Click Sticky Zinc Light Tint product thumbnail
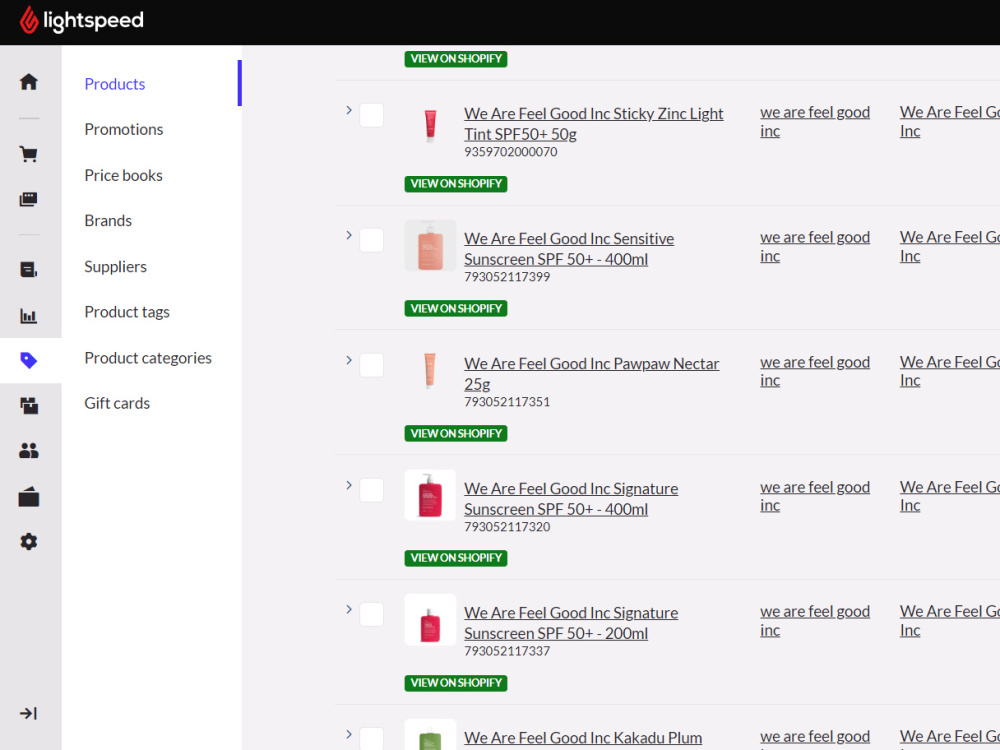Image resolution: width=1000 pixels, height=750 pixels. 430,125
